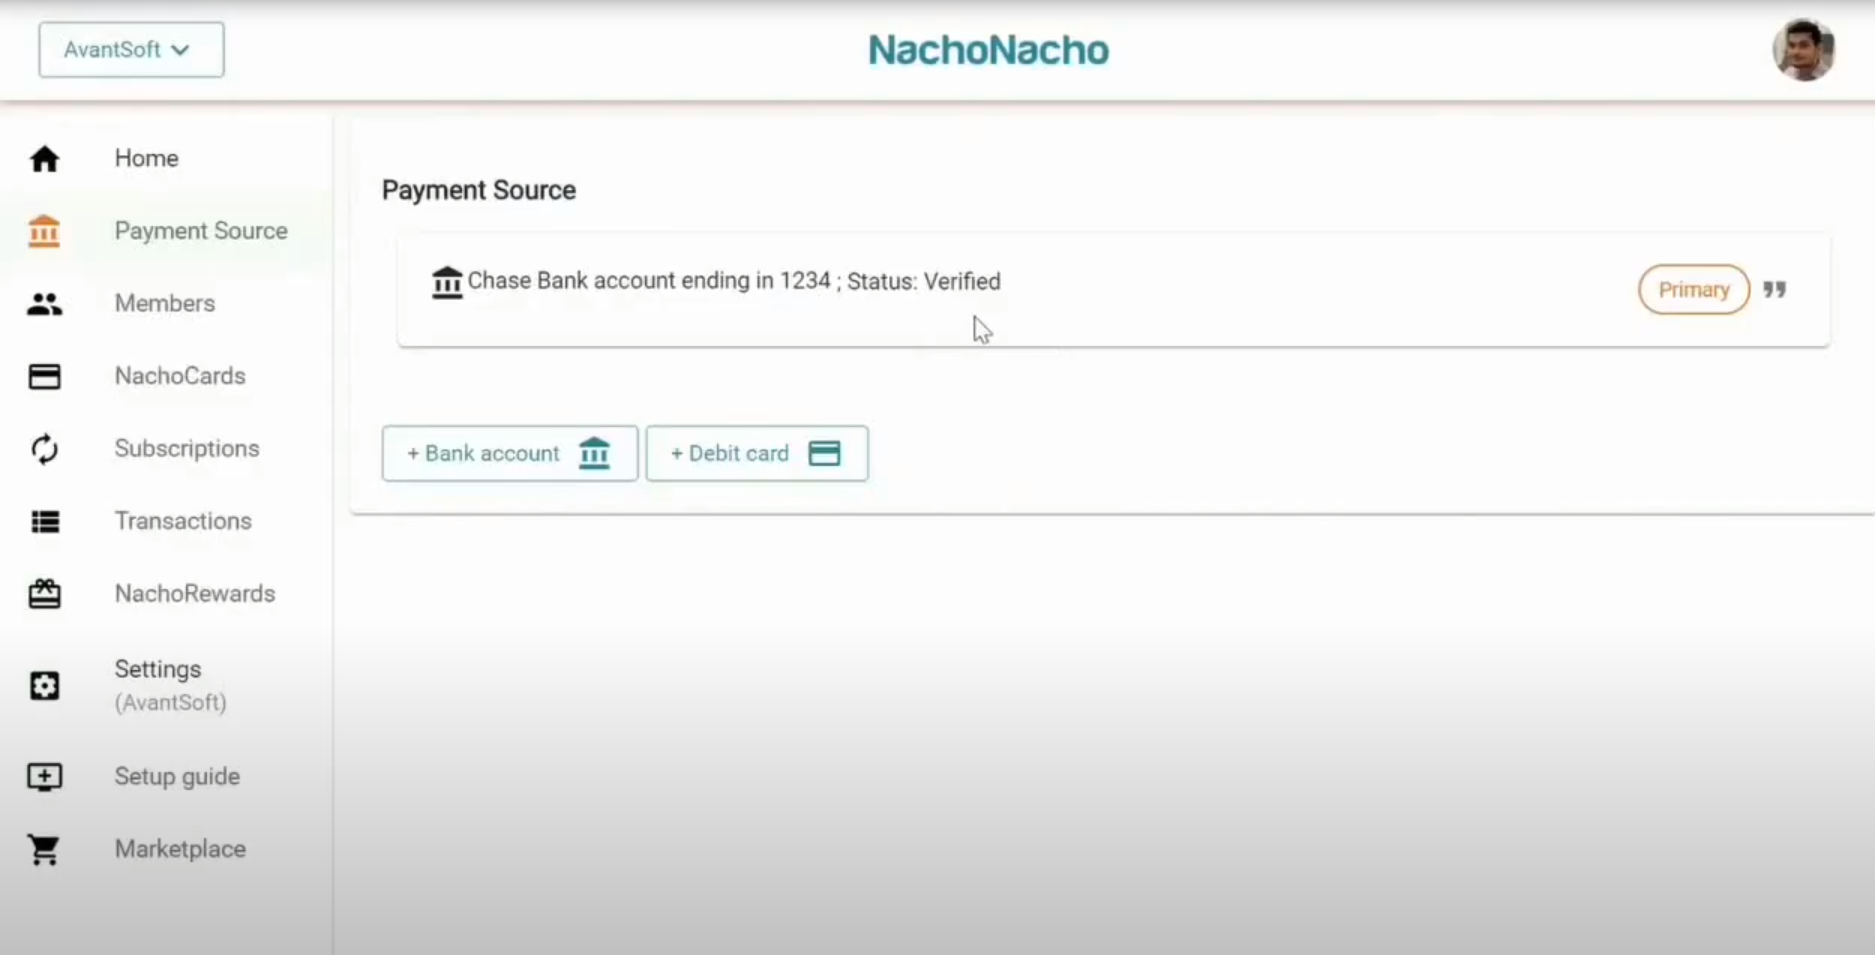Click the NachoCards card icon

click(x=44, y=376)
